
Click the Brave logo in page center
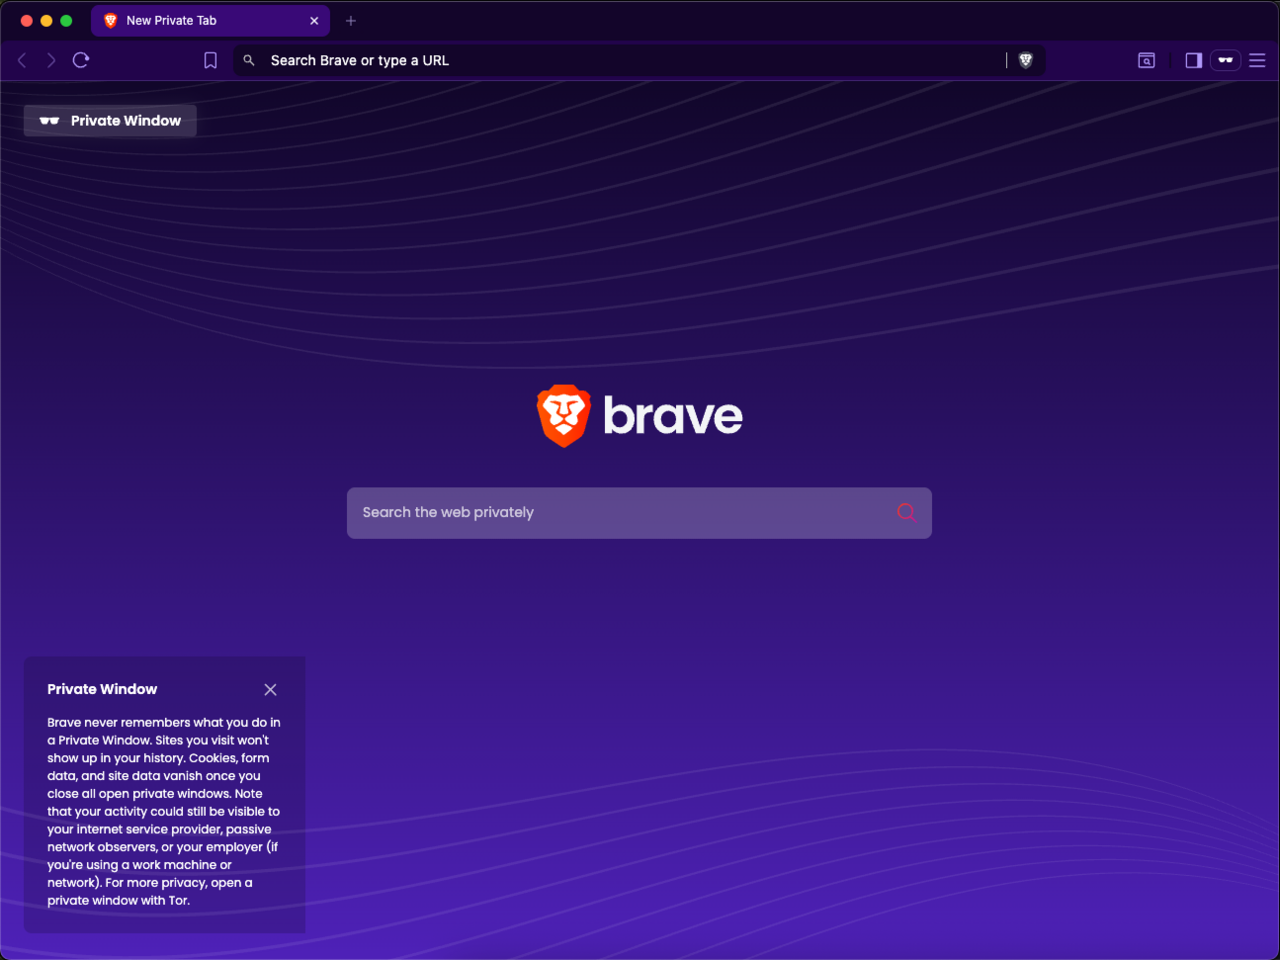pyautogui.click(x=640, y=415)
